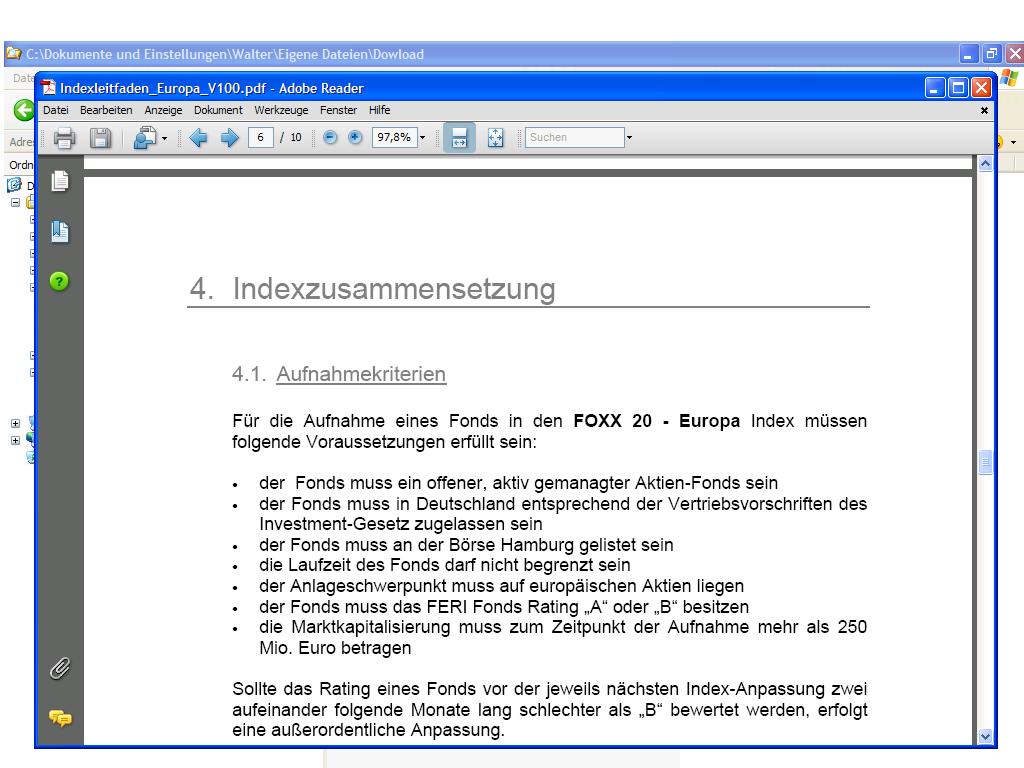This screenshot has width=1024, height=768.
Task: Collapse the top folder tree node in Explorer
Action: (x=16, y=202)
